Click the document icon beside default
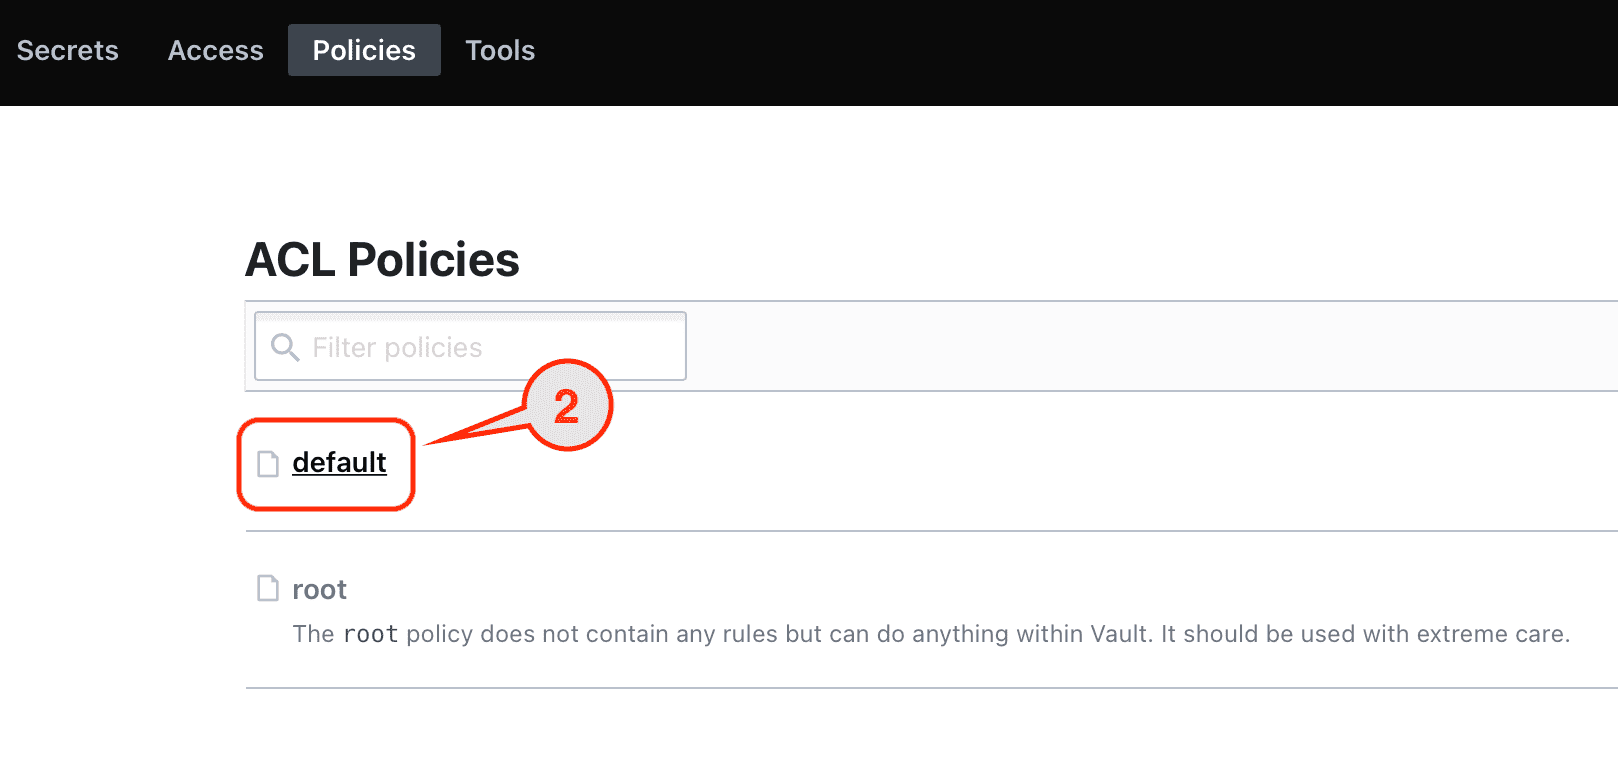This screenshot has width=1618, height=762. pos(268,464)
